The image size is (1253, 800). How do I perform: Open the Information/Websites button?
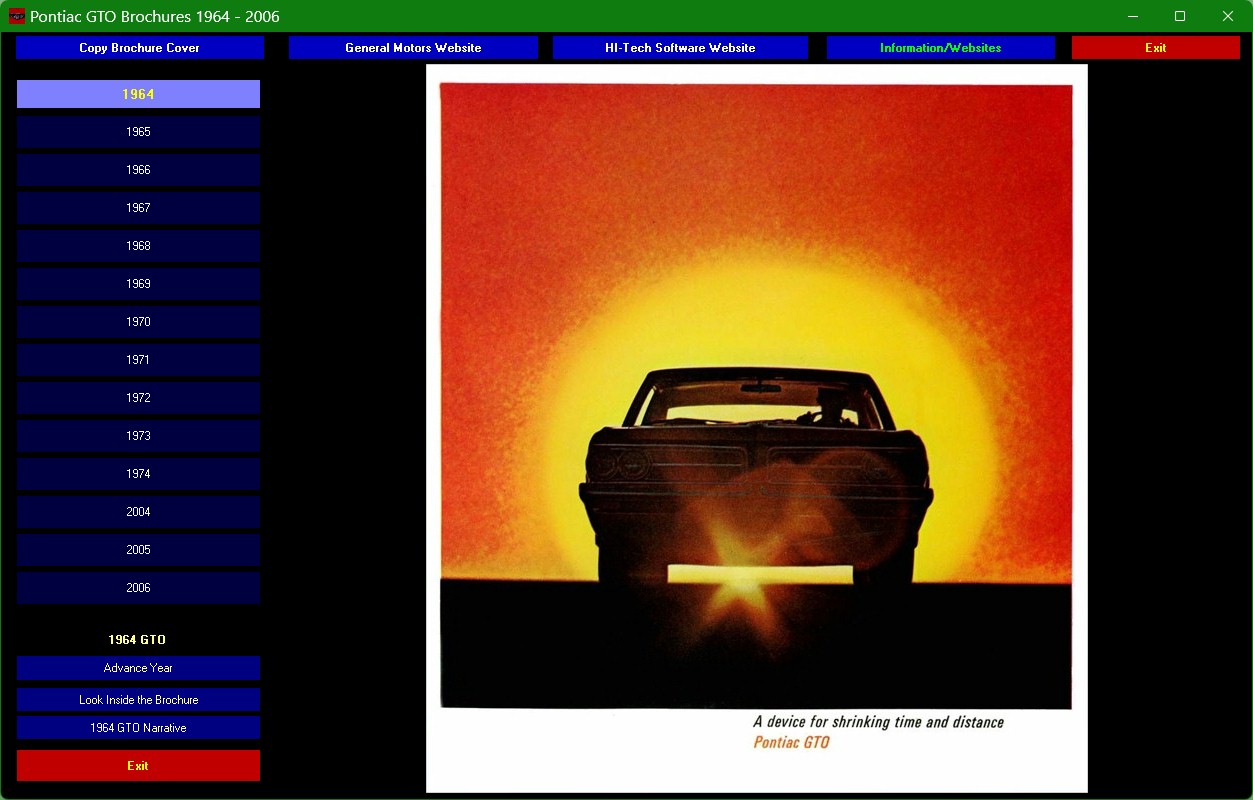point(940,48)
